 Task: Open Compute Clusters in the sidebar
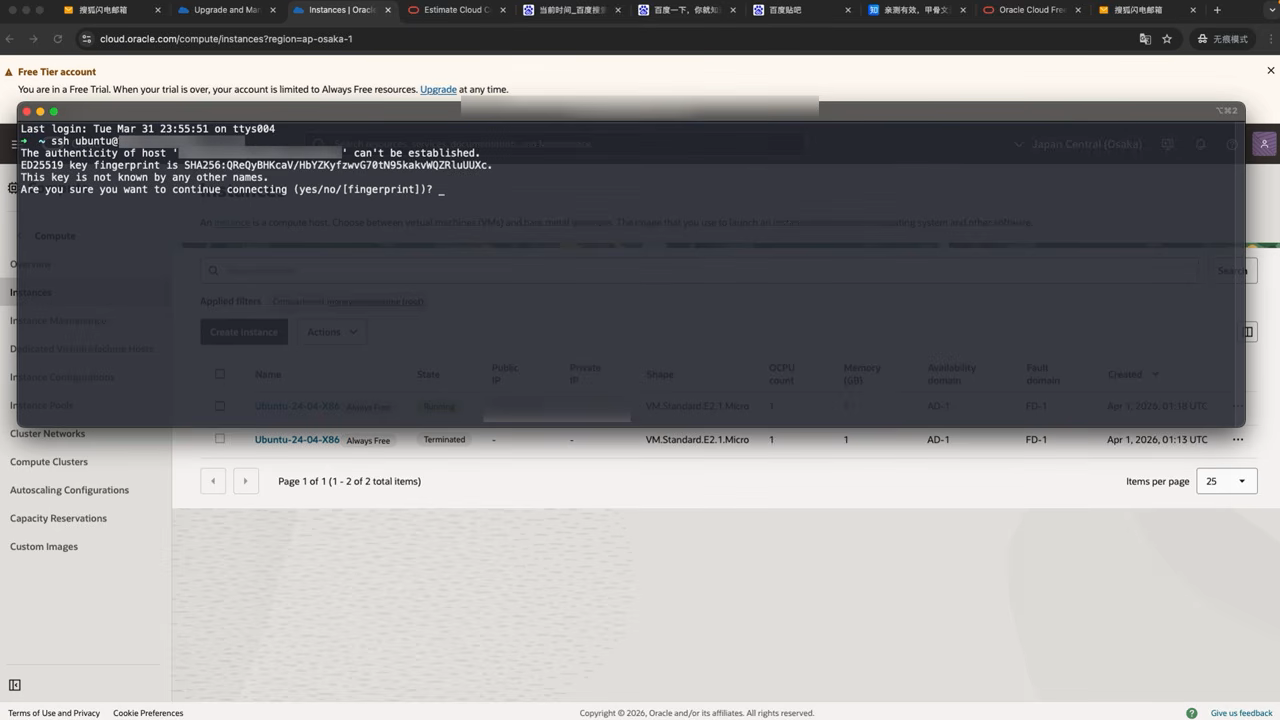click(49, 462)
